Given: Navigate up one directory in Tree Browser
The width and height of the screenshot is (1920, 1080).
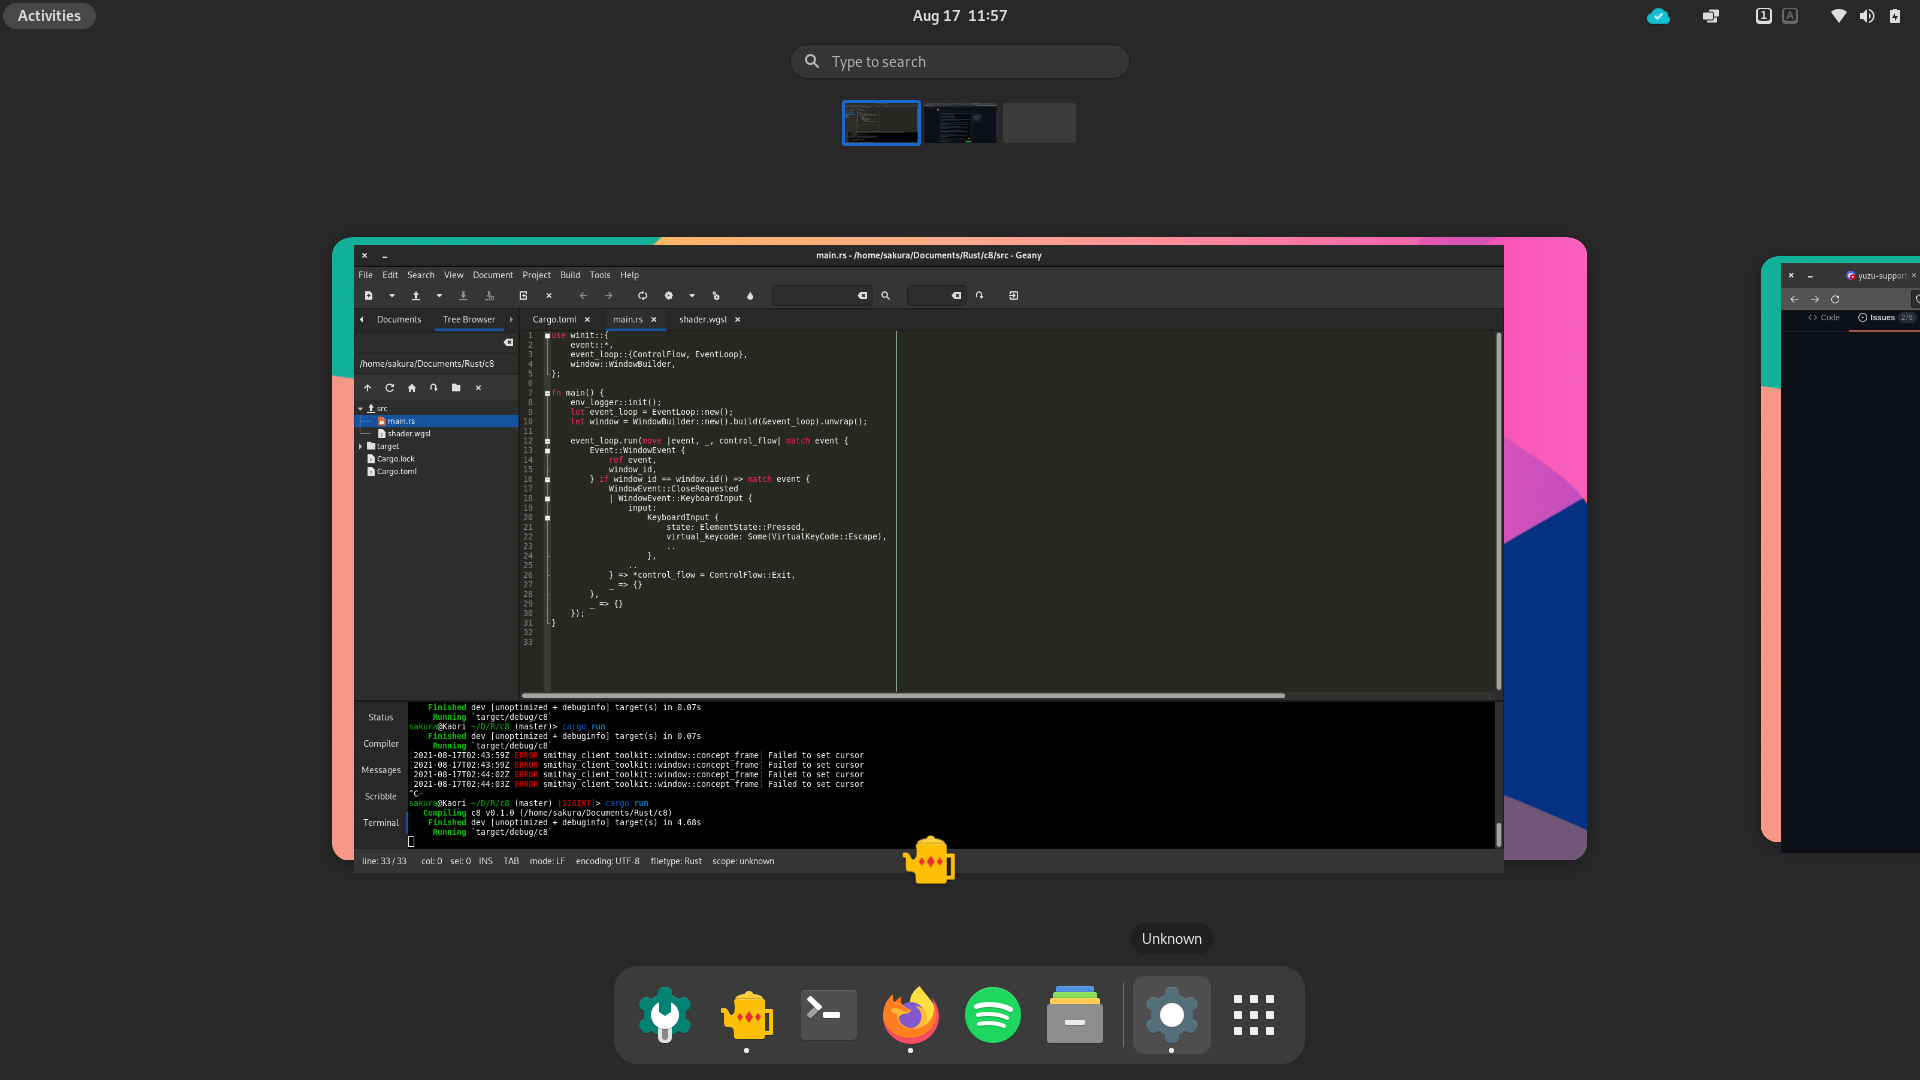Looking at the screenshot, I should coord(368,388).
